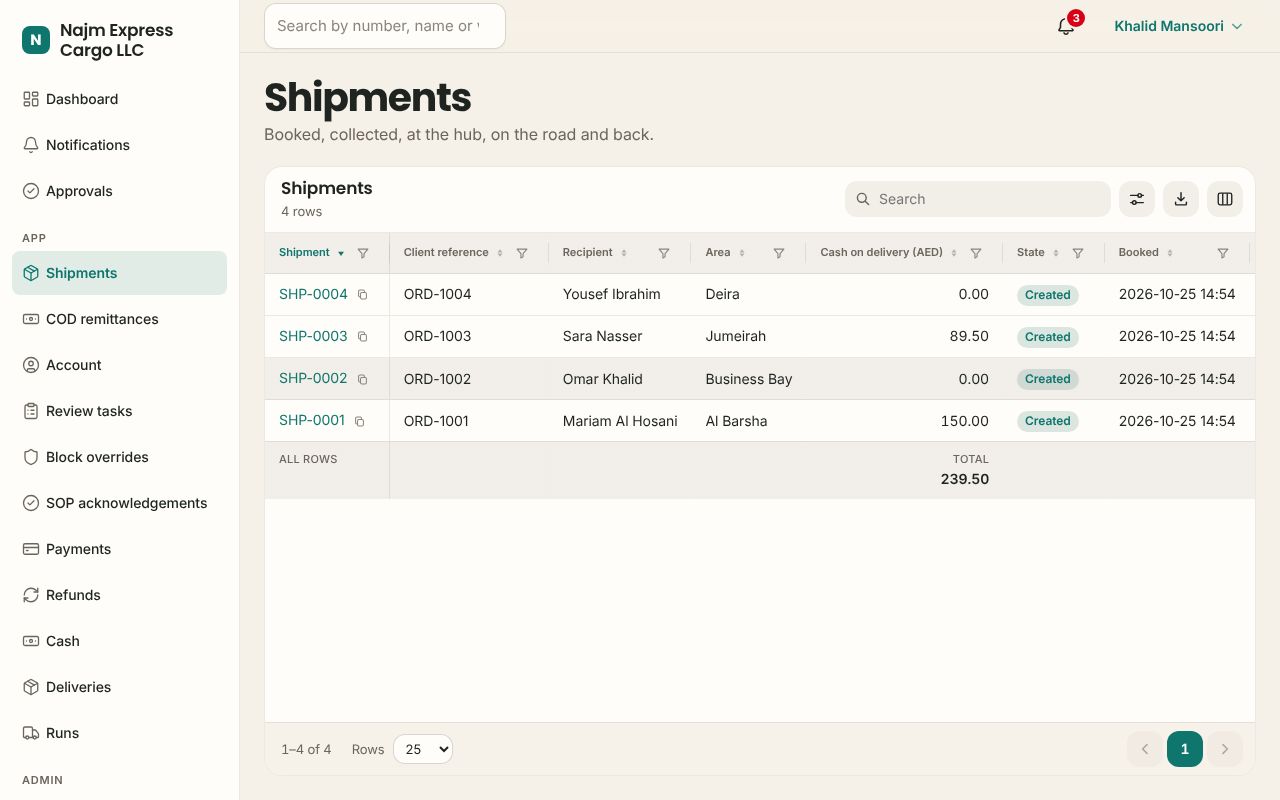This screenshot has height=800, width=1280.
Task: Click the table filter settings icon
Action: [1137, 199]
